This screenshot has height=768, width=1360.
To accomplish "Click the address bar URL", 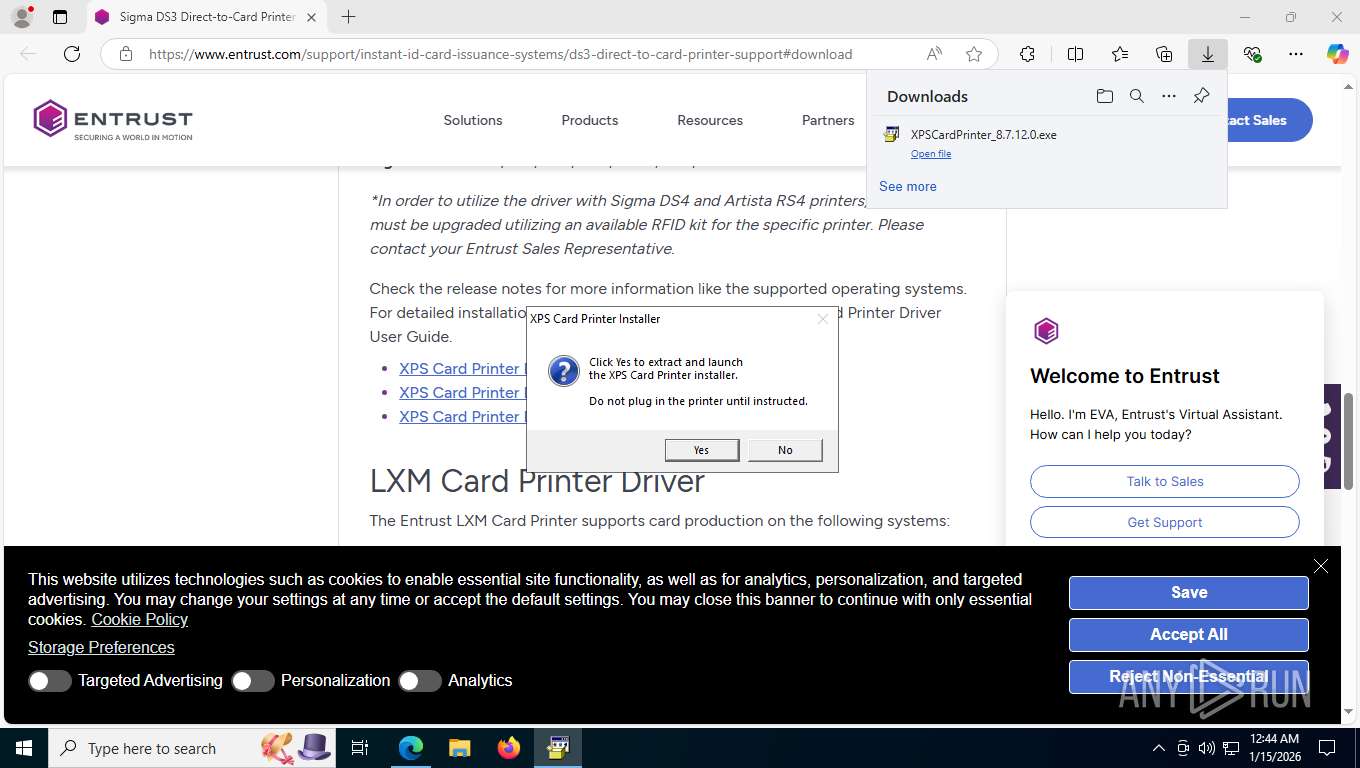I will coord(500,54).
